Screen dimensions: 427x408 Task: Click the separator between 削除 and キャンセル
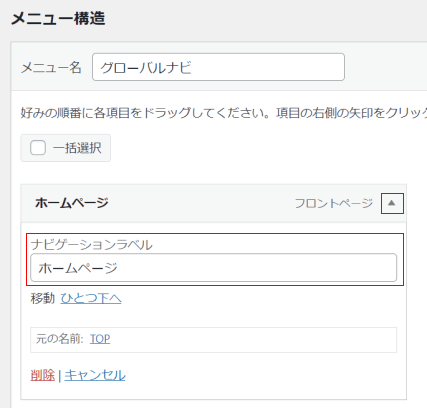[59, 376]
